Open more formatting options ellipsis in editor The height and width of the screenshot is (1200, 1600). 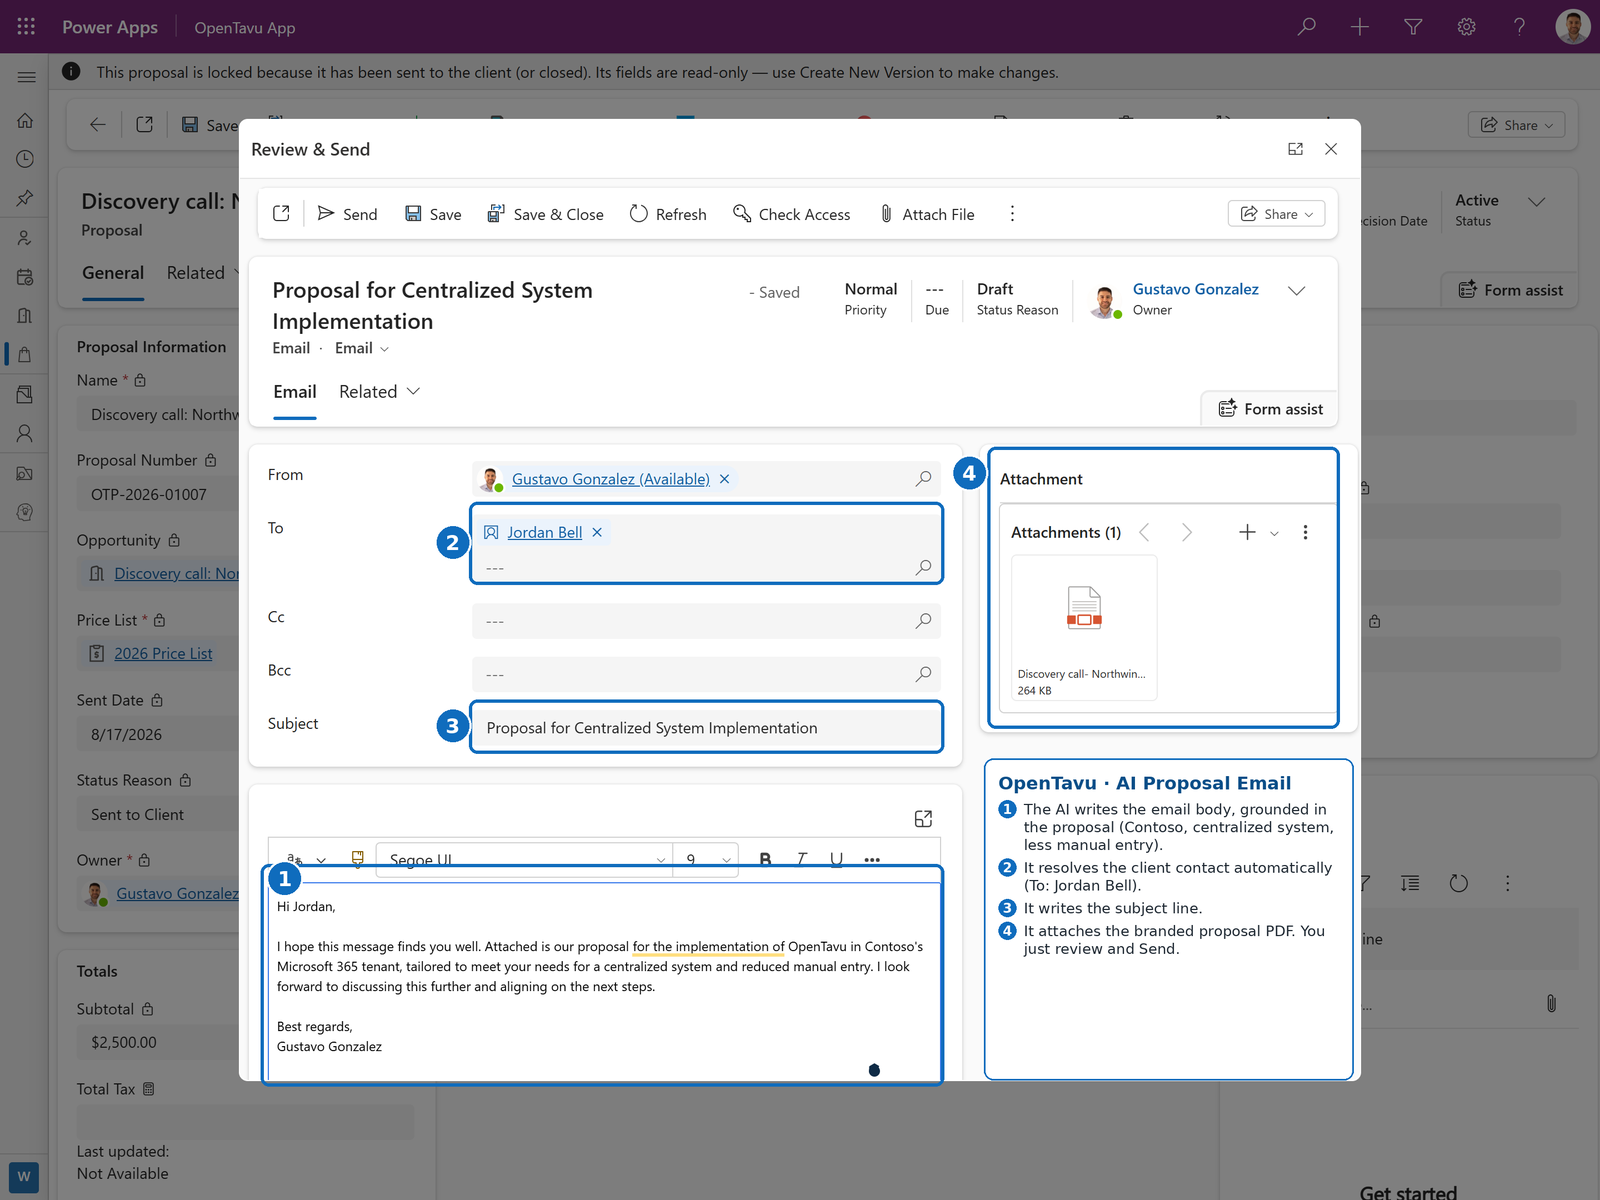pyautogui.click(x=872, y=860)
